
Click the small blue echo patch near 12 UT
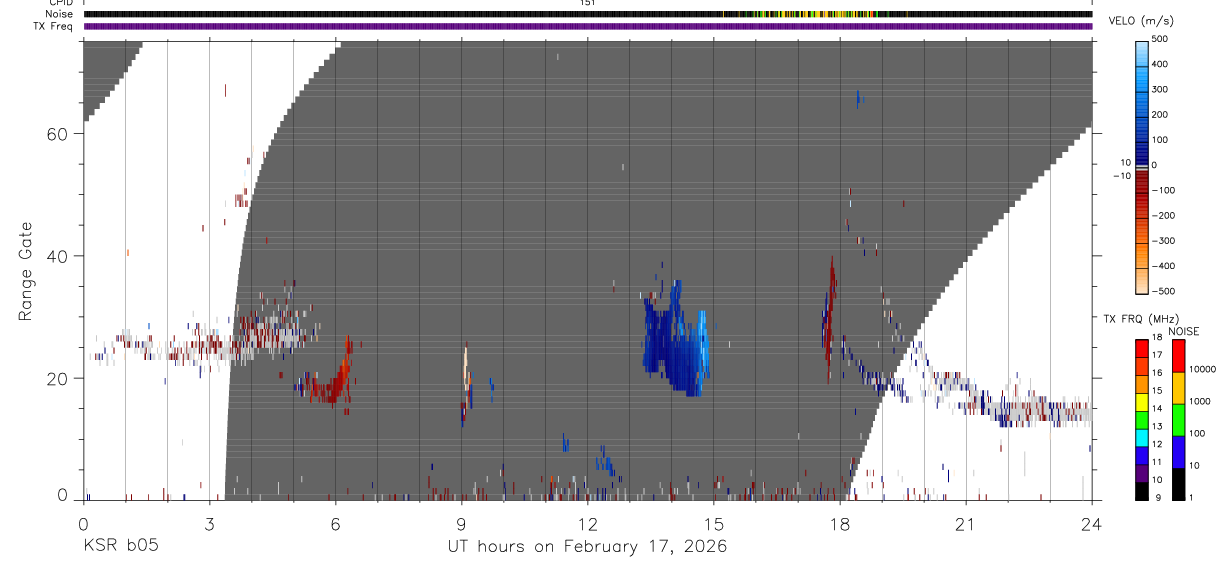(x=605, y=462)
